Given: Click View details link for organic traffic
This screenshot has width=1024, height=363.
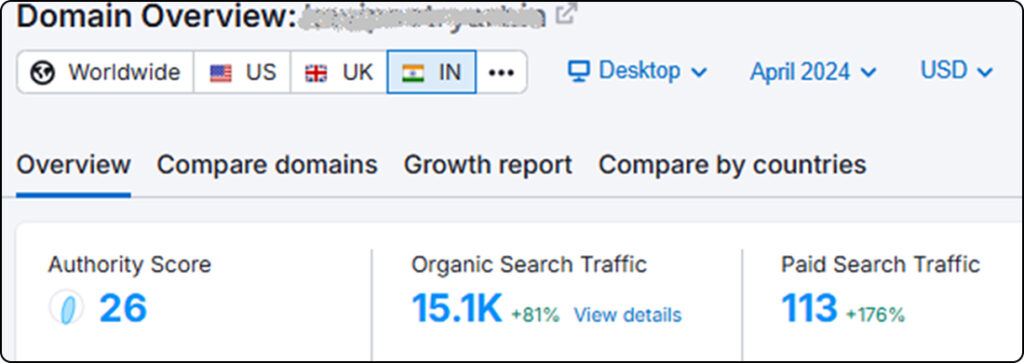Looking at the screenshot, I should [628, 315].
